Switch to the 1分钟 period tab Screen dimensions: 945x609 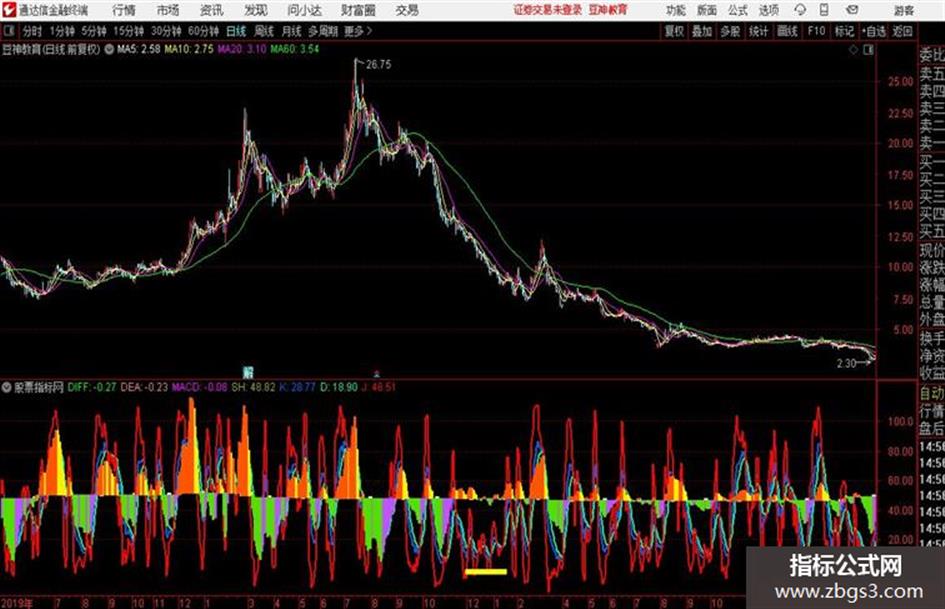click(62, 31)
